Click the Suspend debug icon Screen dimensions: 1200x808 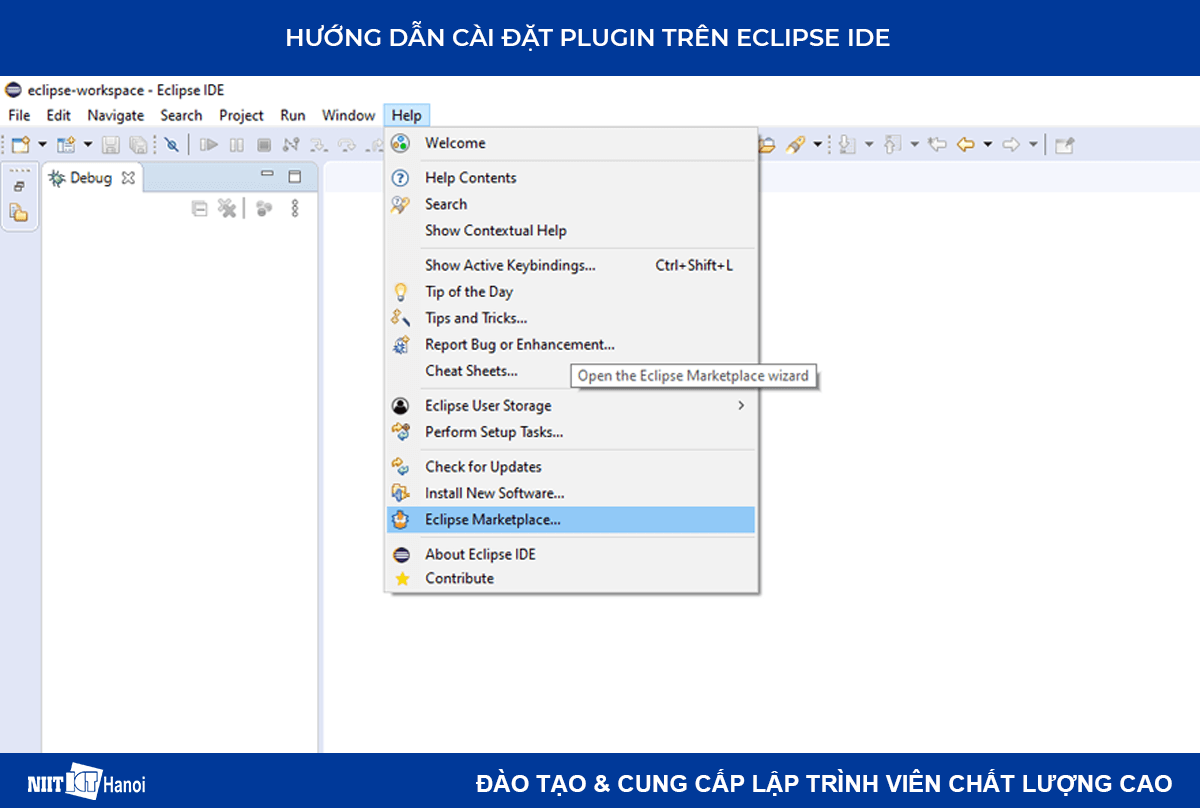(236, 144)
